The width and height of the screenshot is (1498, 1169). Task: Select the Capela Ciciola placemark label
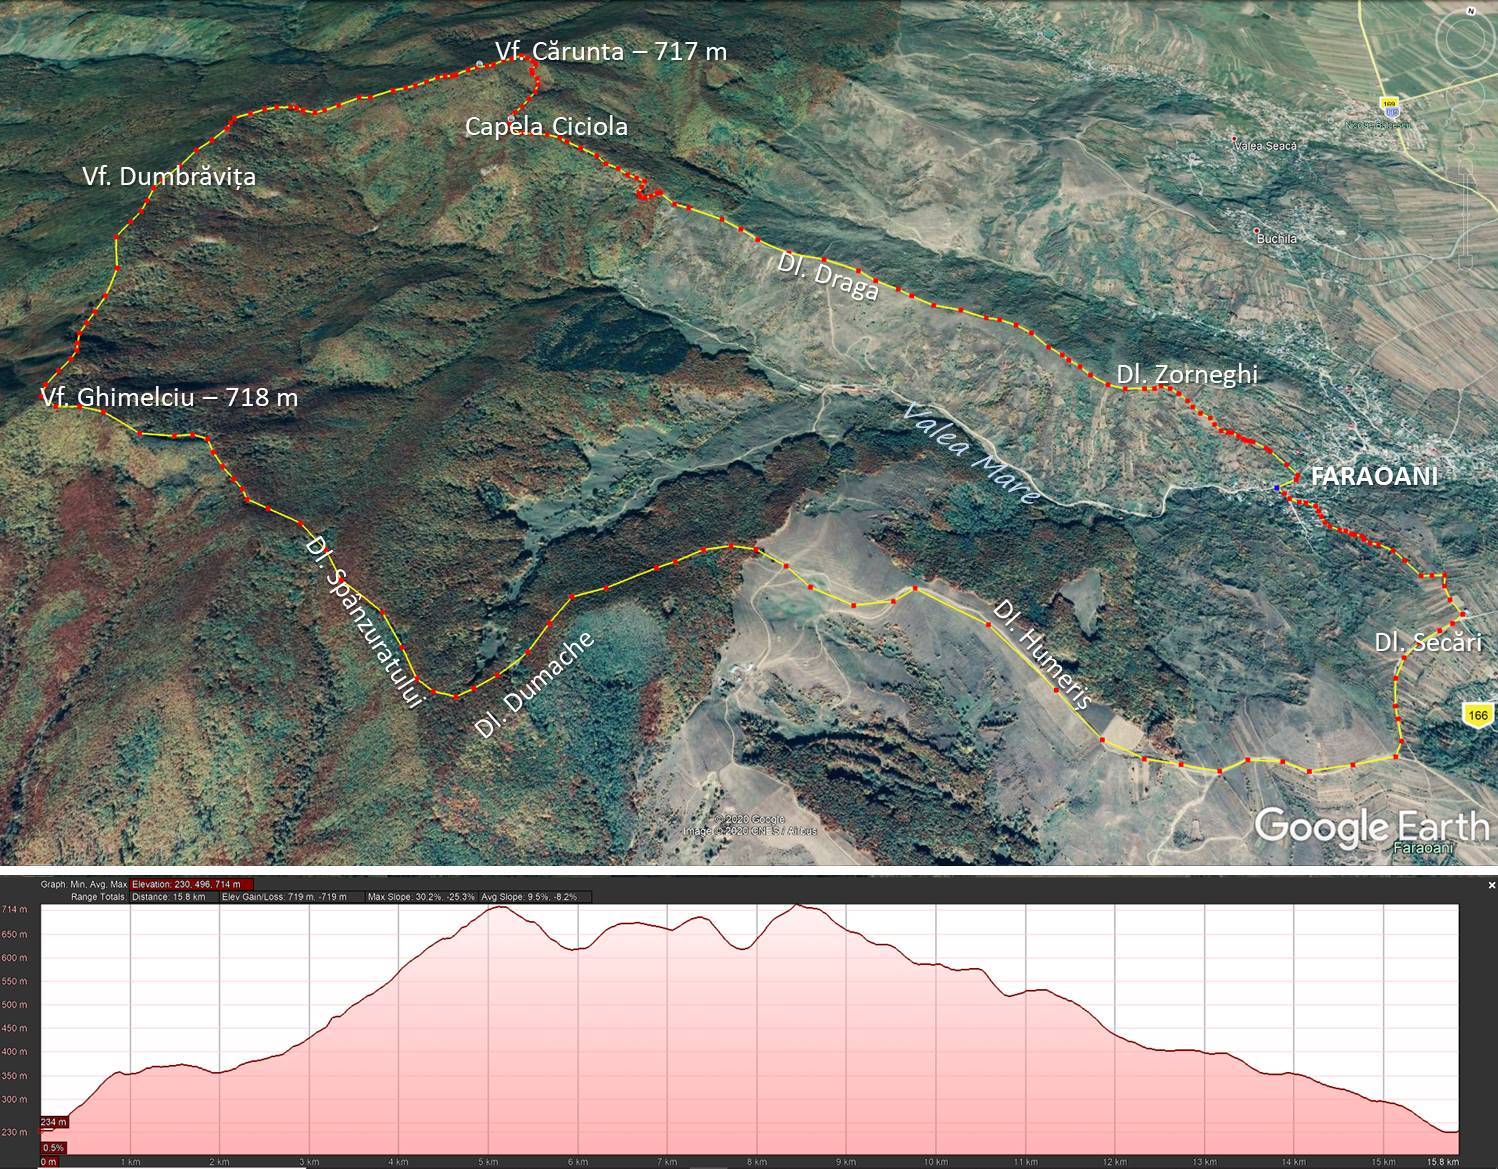546,127
